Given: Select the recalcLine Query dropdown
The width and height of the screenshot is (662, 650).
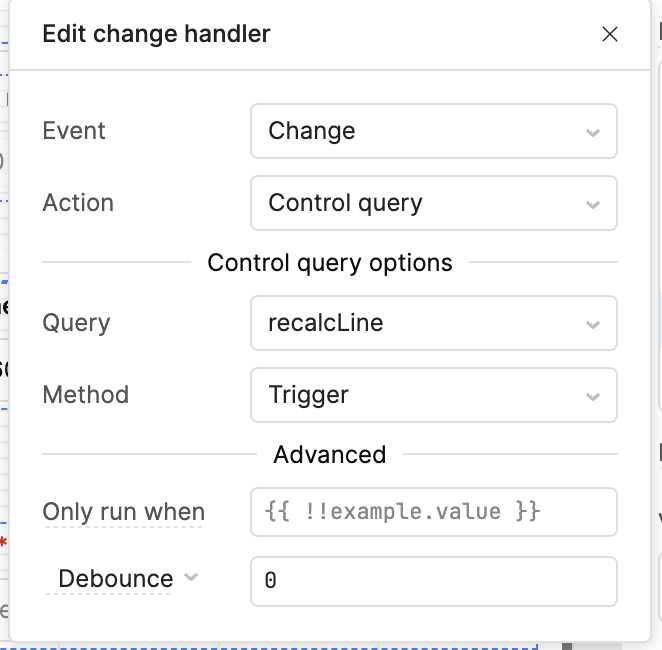Looking at the screenshot, I should (420, 324).
